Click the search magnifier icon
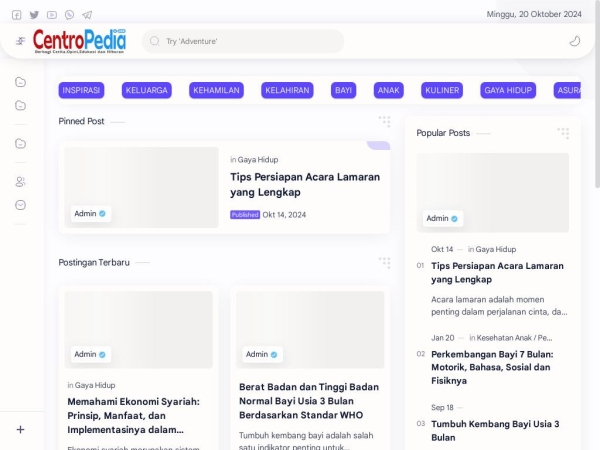Viewport: 600px width, 450px height. click(x=155, y=41)
